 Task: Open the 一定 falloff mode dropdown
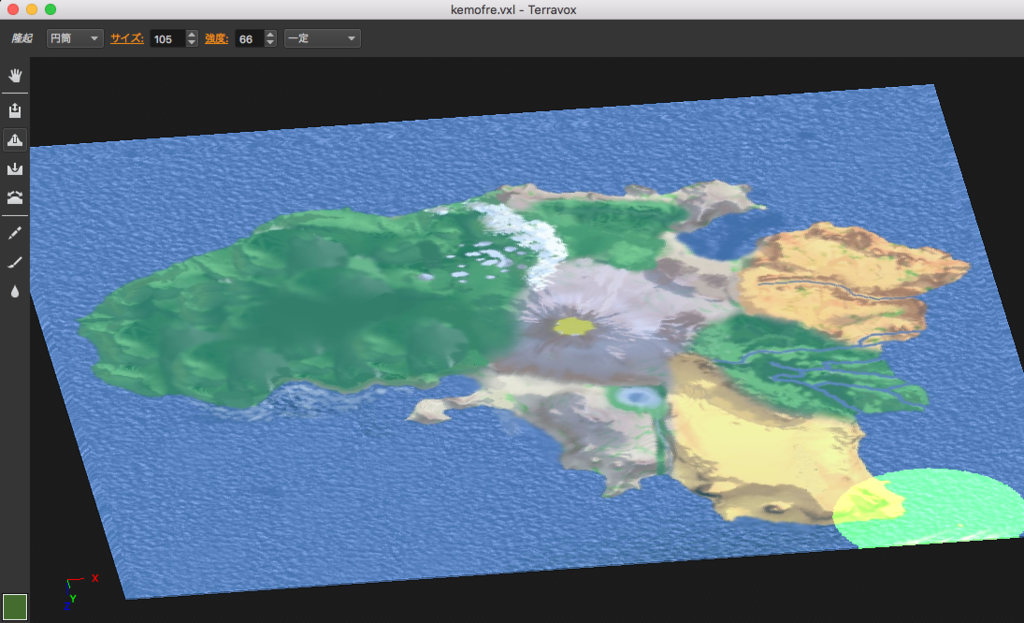(x=322, y=39)
